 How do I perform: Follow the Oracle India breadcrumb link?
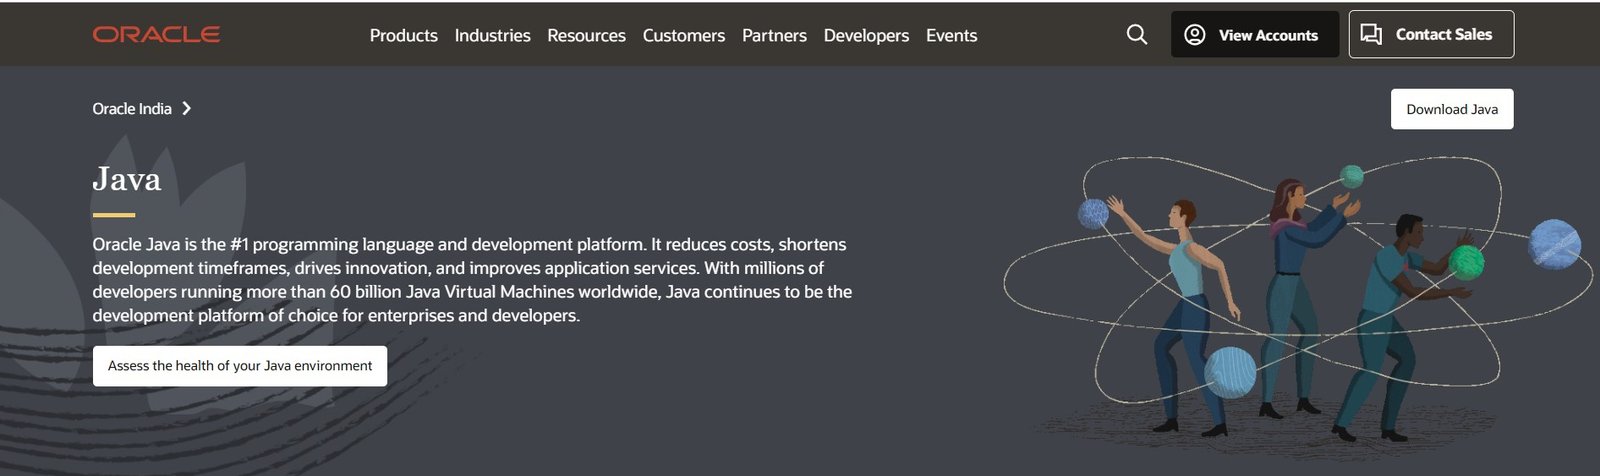pos(132,108)
